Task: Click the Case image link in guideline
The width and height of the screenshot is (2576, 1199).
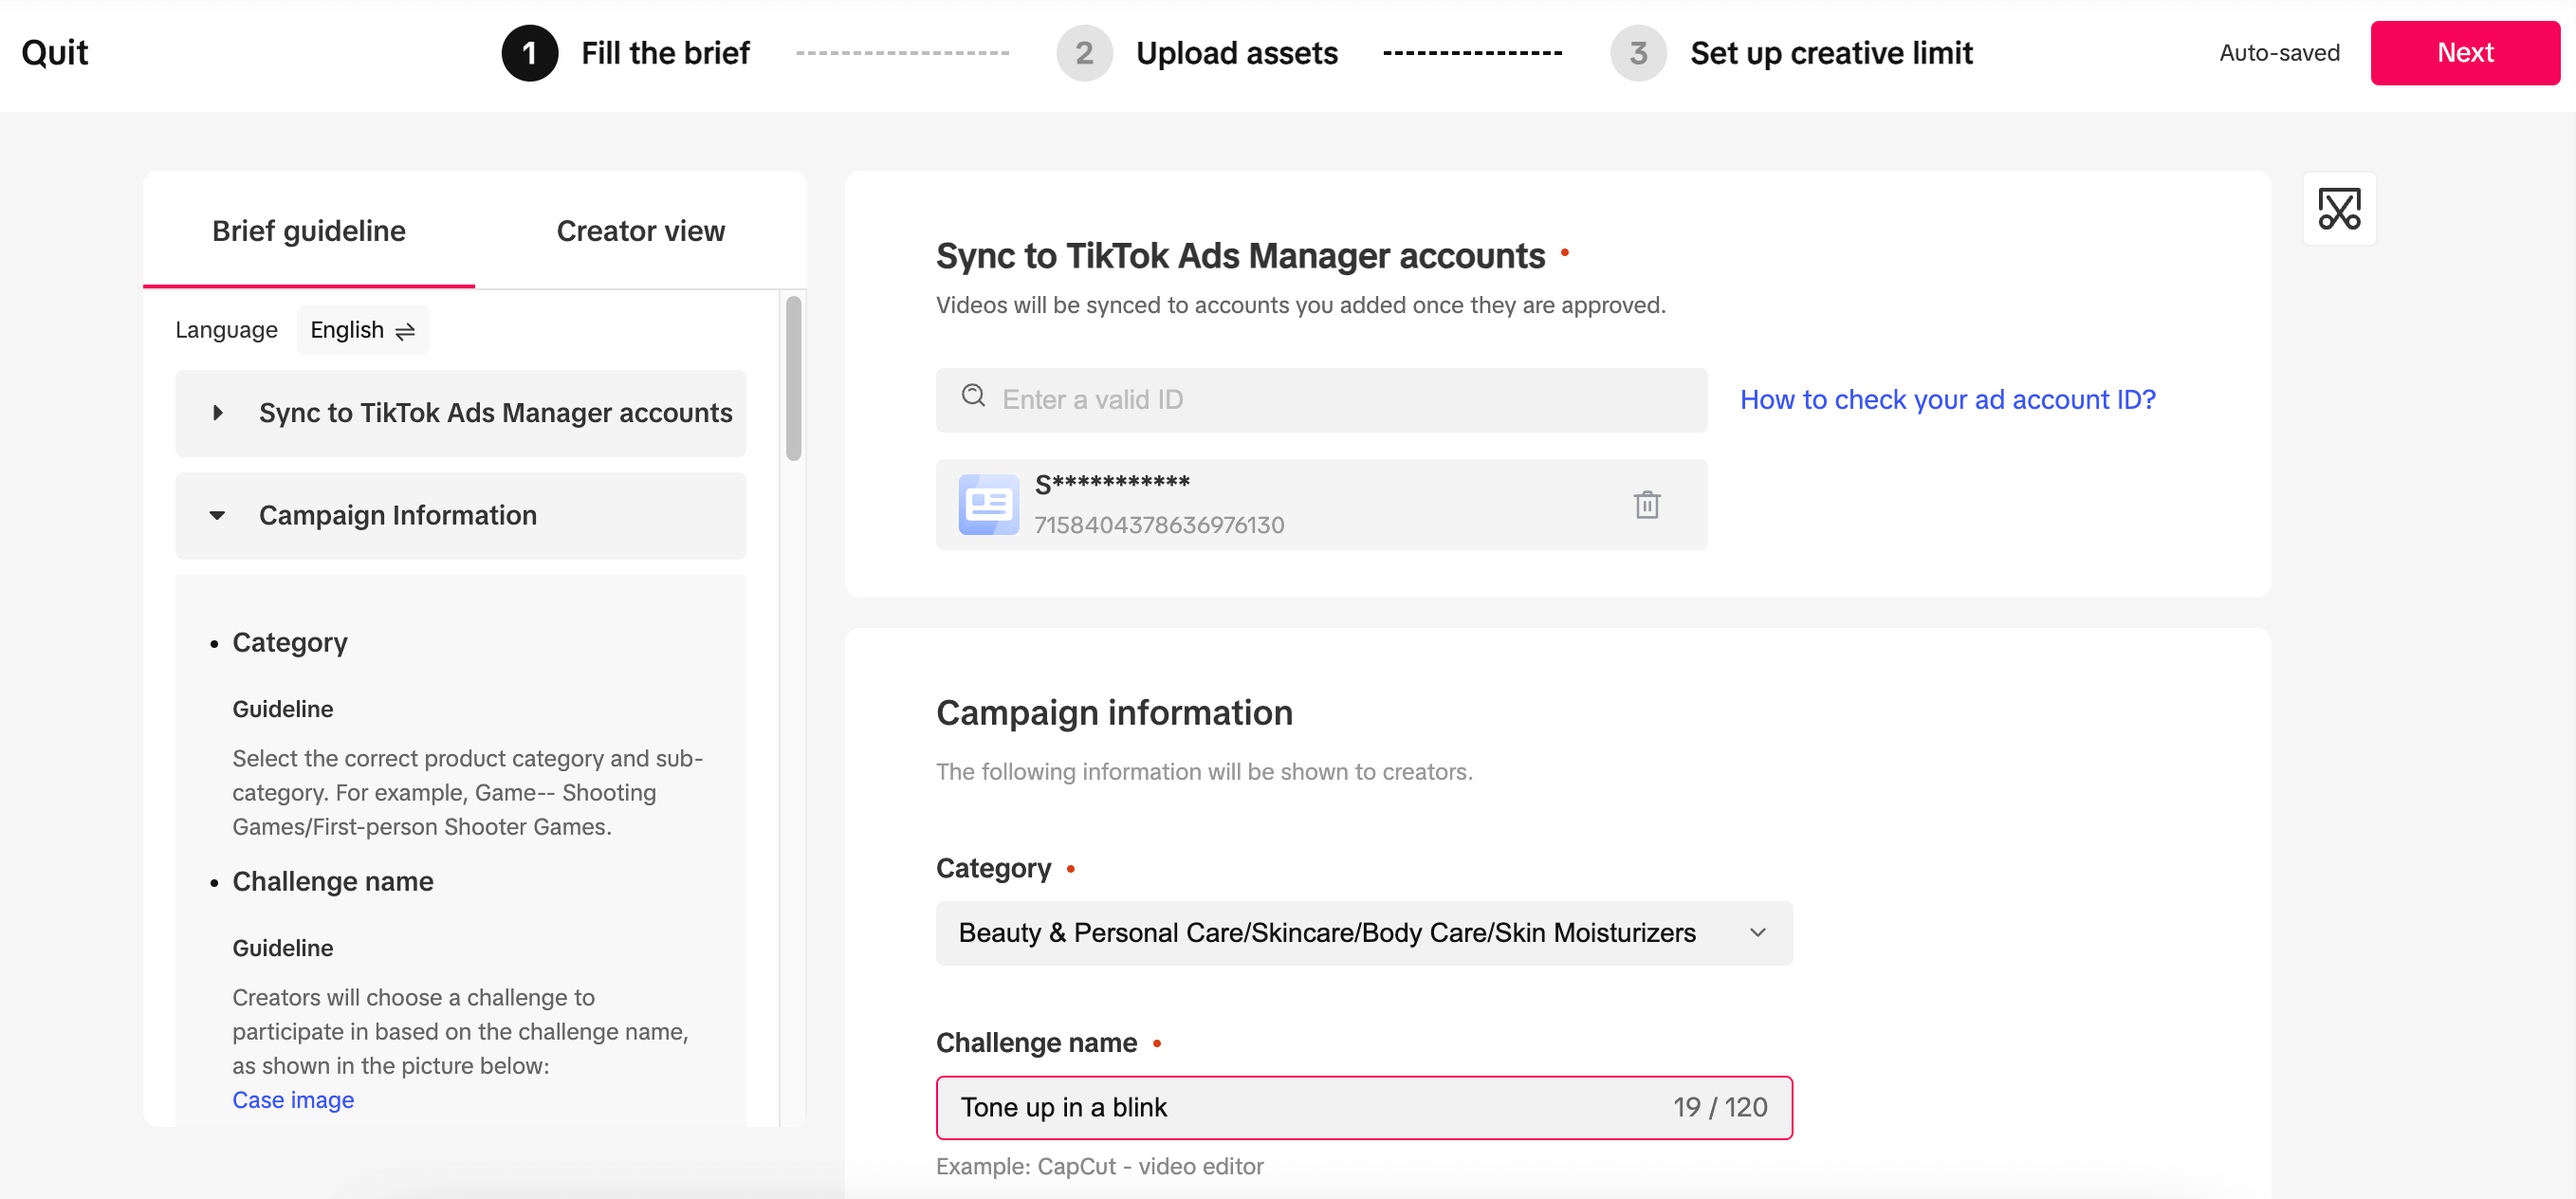Action: pos(292,1098)
